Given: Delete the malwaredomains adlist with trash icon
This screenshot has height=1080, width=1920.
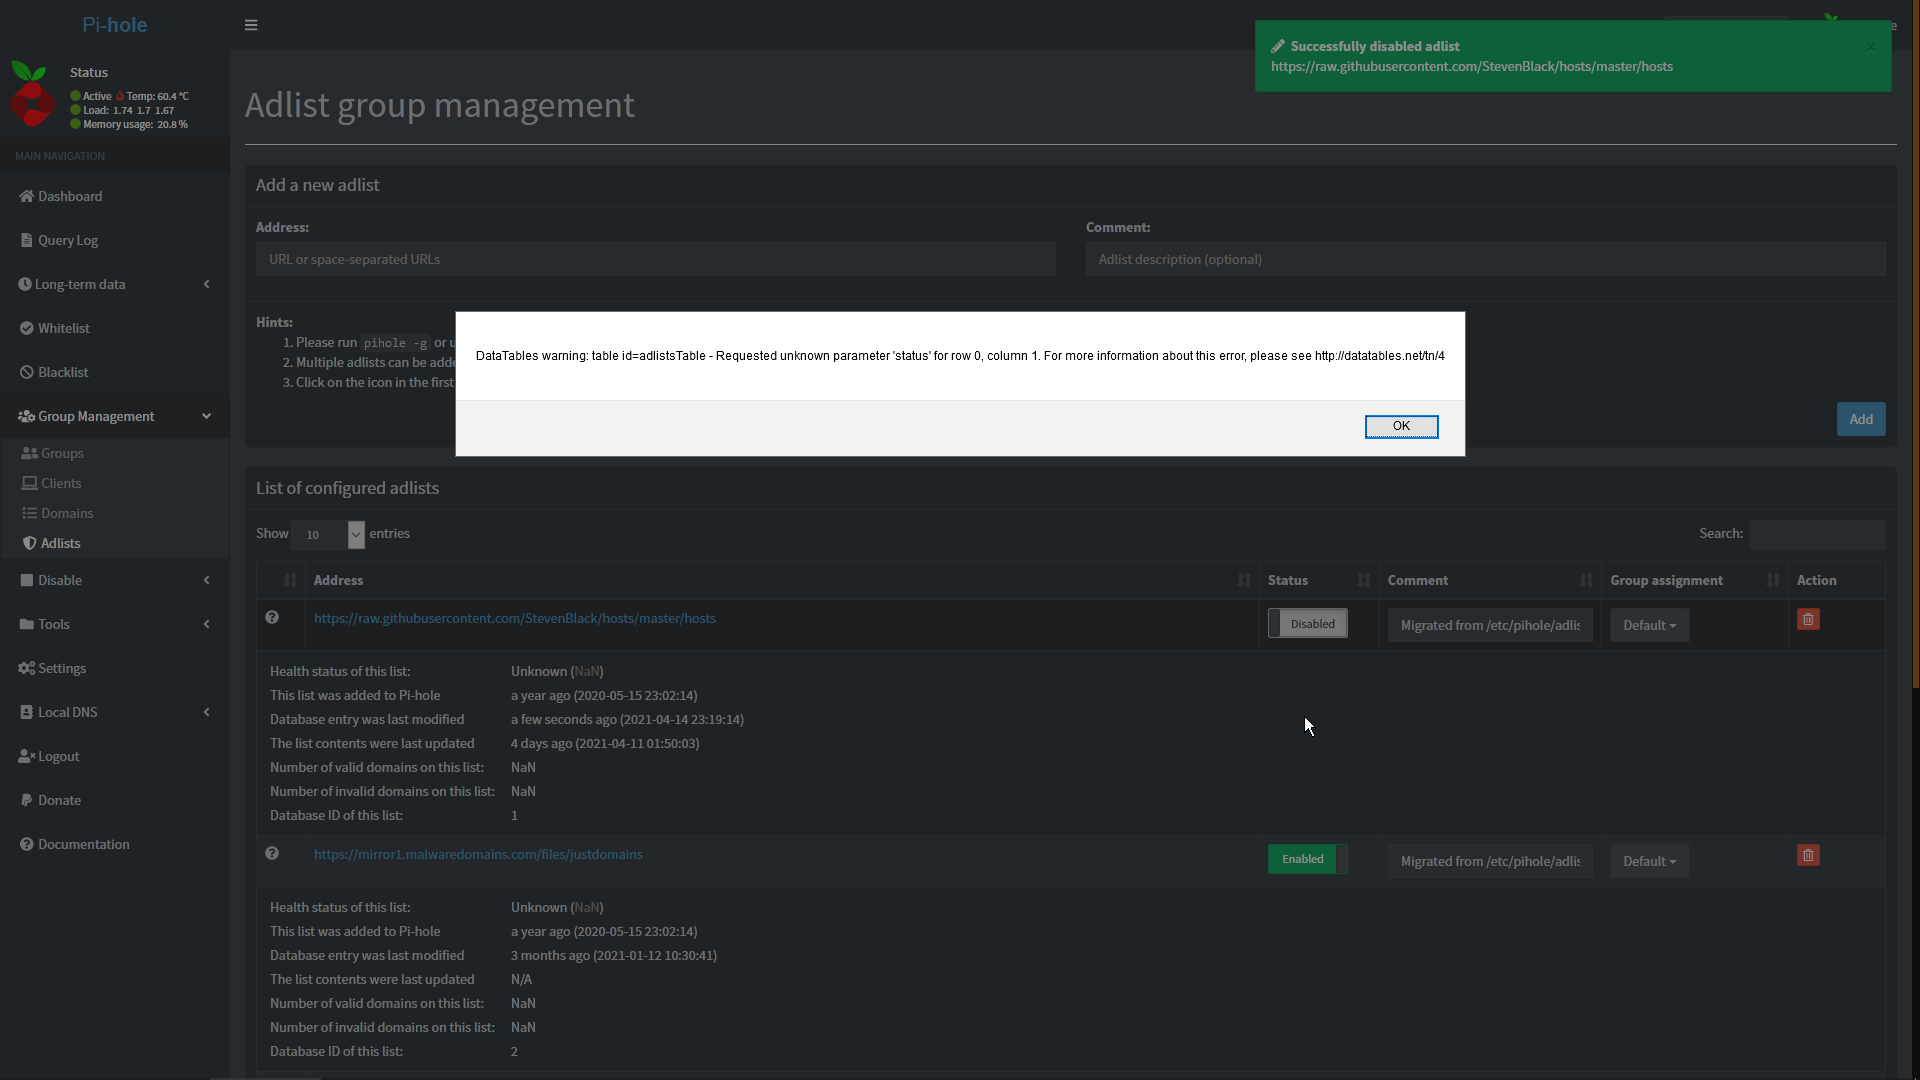Looking at the screenshot, I should point(1807,855).
